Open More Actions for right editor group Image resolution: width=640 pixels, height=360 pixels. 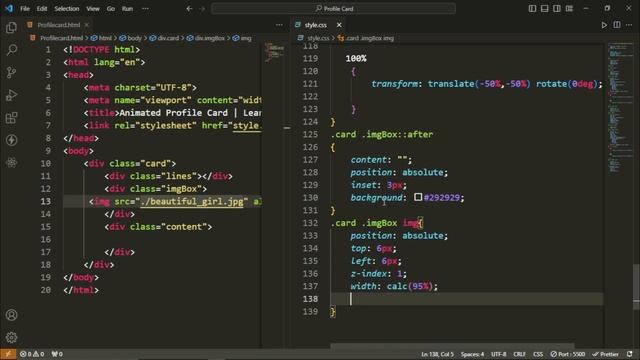(x=629, y=25)
